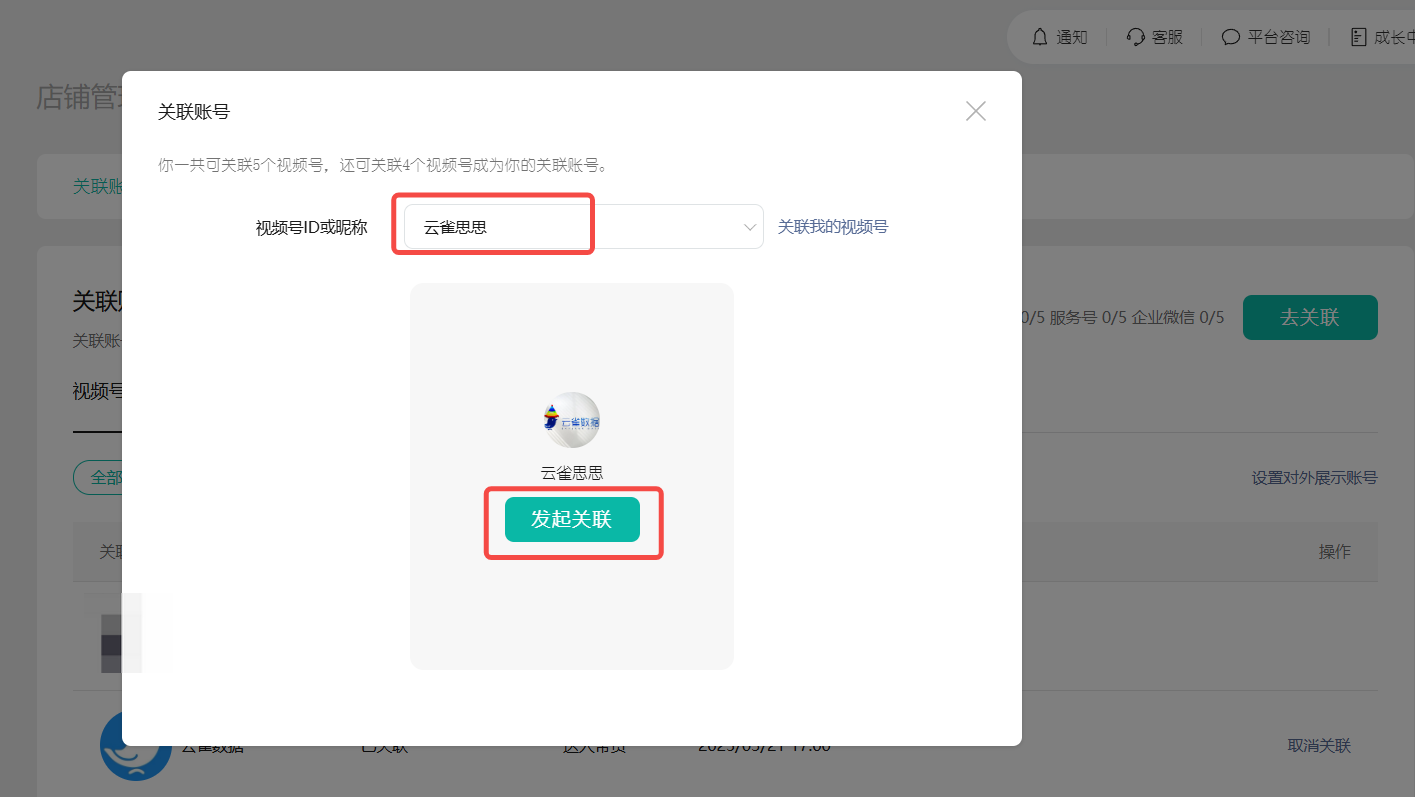Click the 去关联 button on the right
1415x797 pixels.
(1310, 317)
